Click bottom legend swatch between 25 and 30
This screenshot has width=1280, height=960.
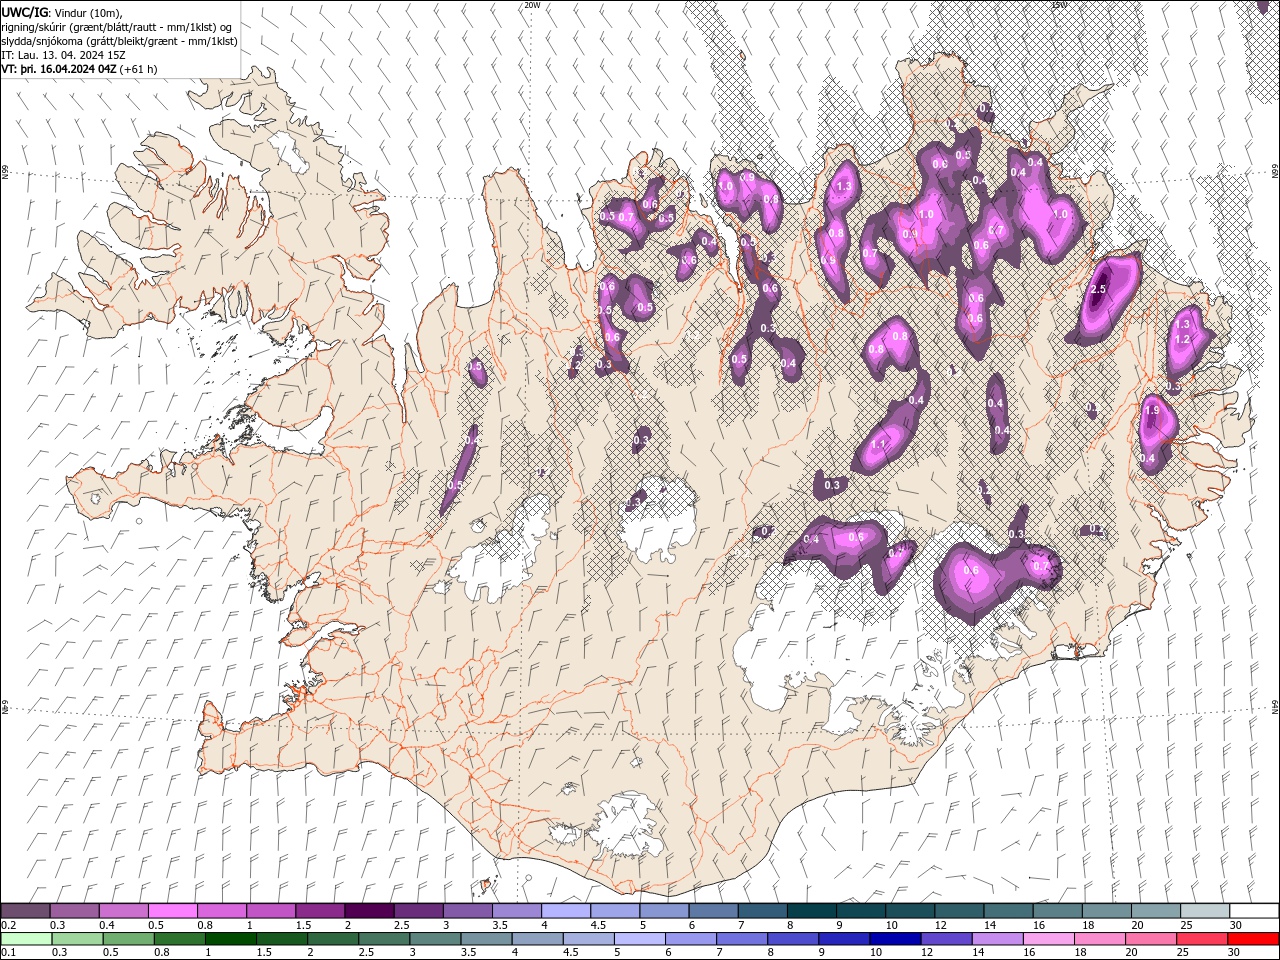(1202, 939)
